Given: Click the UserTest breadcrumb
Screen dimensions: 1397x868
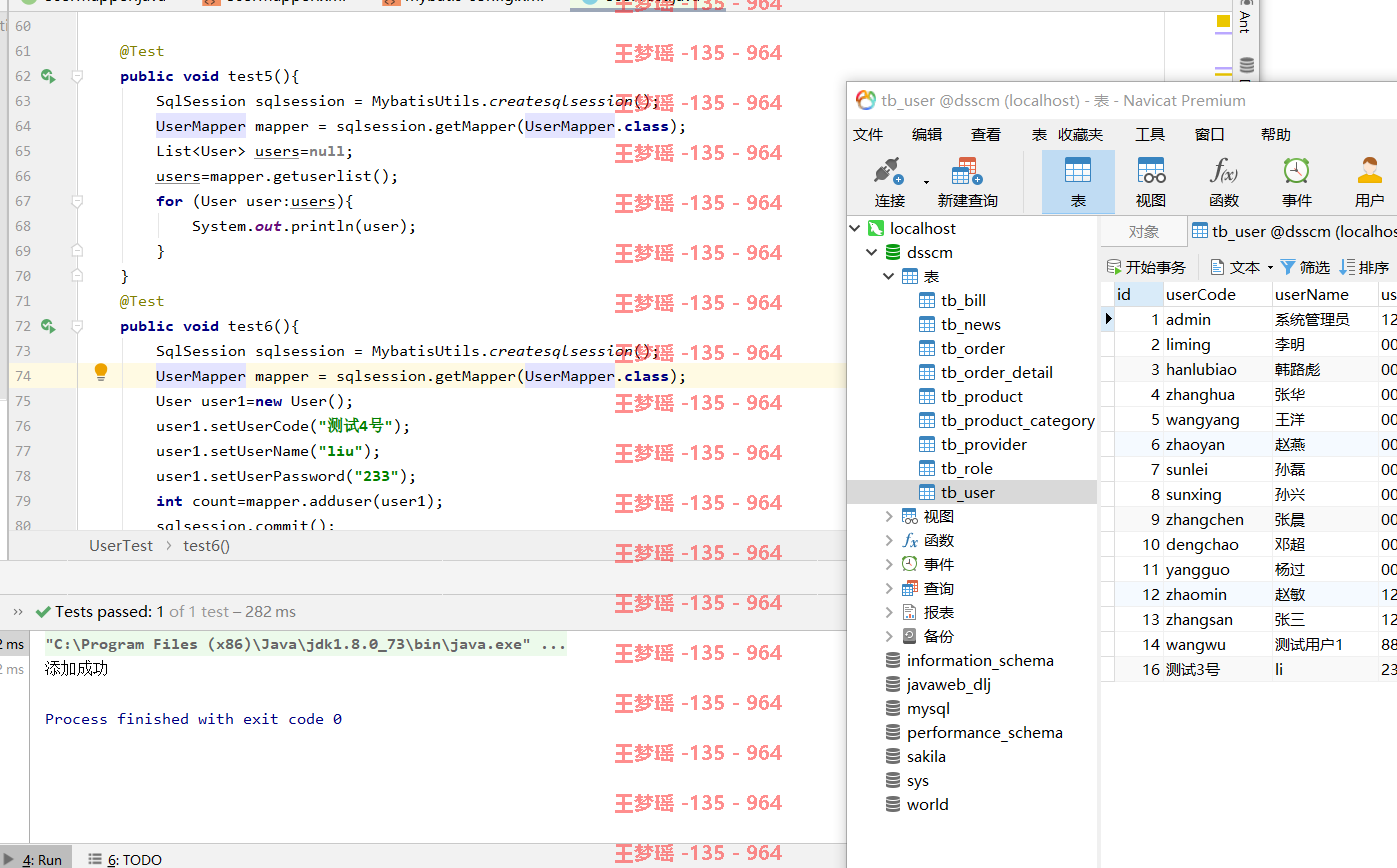Looking at the screenshot, I should pos(121,545).
